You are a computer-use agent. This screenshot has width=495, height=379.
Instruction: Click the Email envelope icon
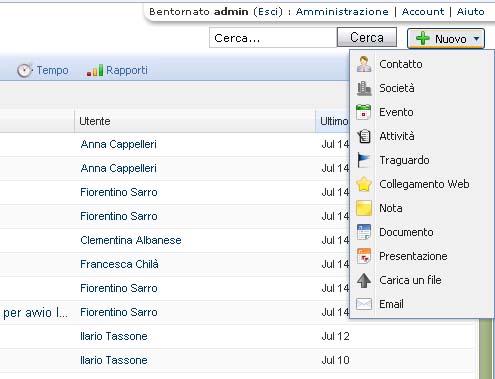364,304
